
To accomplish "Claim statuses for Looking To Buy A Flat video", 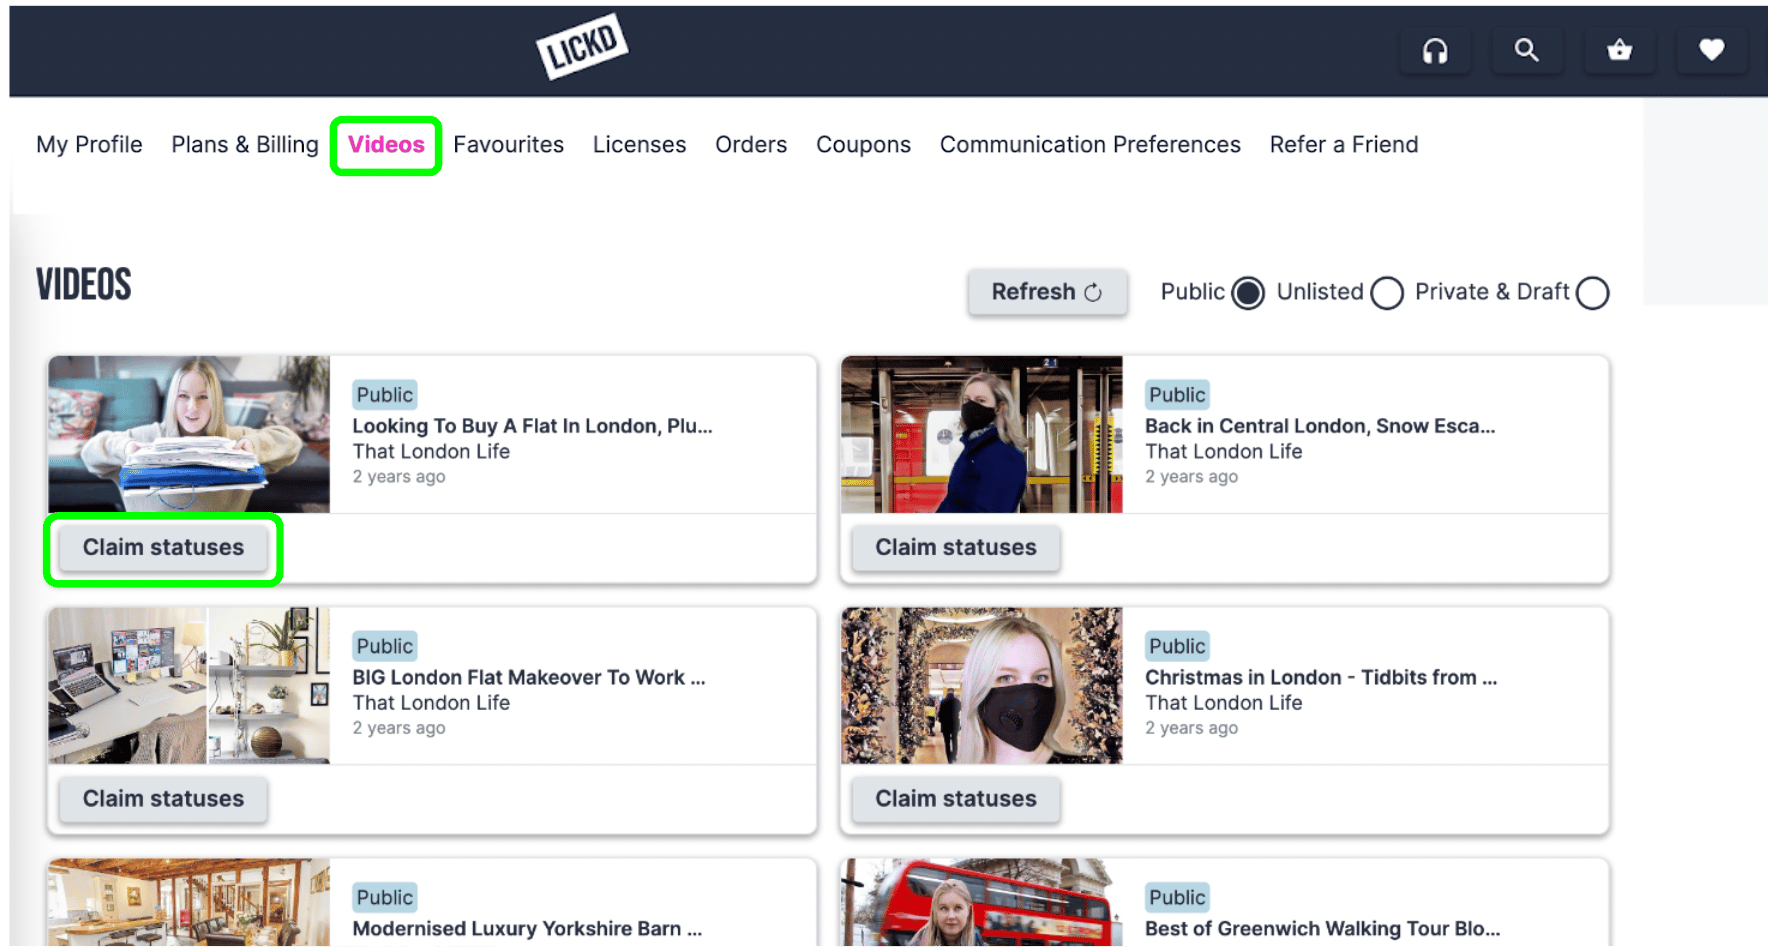I will click(x=163, y=547).
